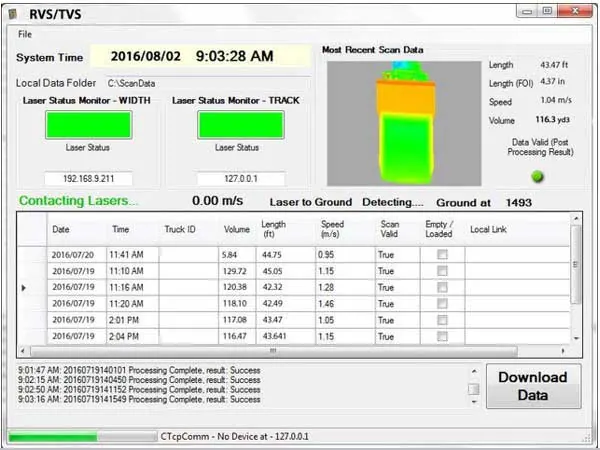
Task: Click the table horizontal scrollbar thumb
Action: [274, 351]
